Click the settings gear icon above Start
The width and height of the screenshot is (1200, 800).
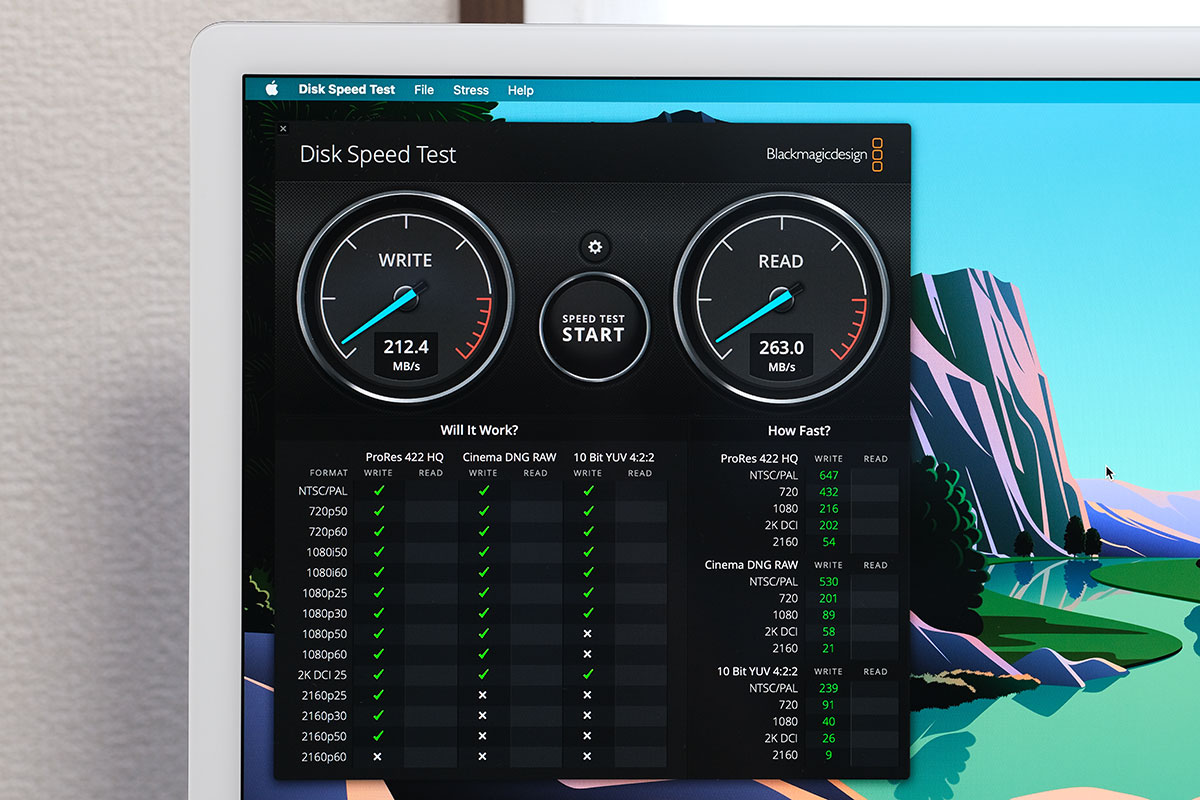[595, 247]
